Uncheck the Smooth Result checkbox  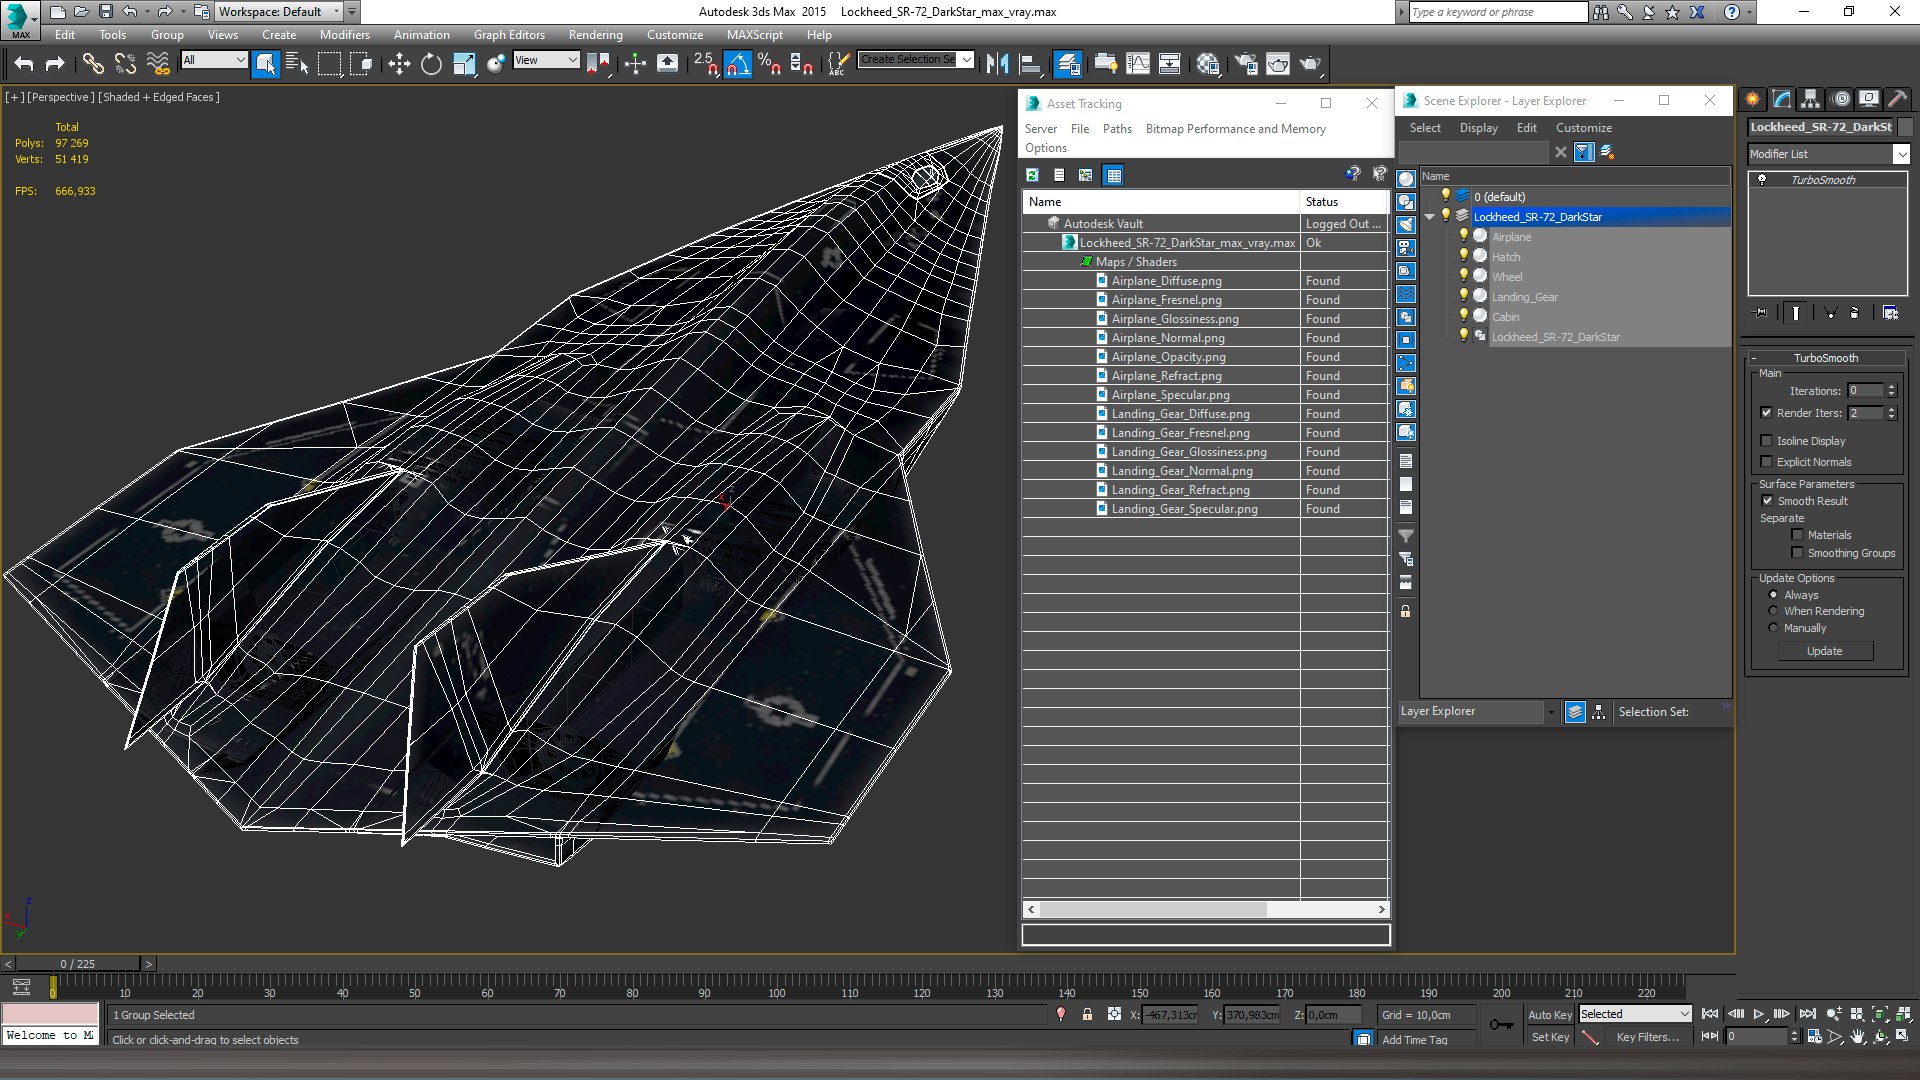pyautogui.click(x=1767, y=501)
